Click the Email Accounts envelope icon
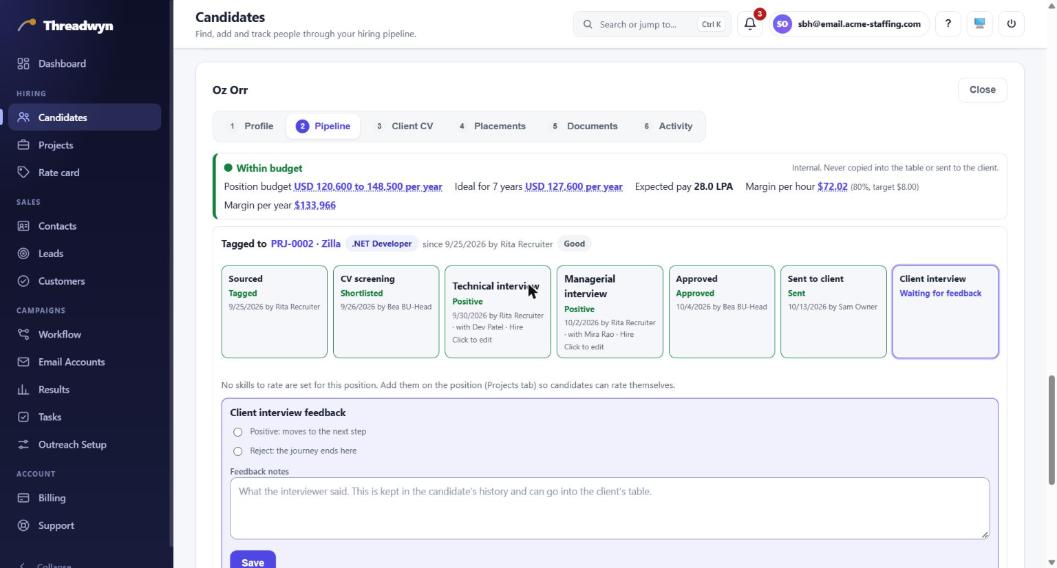1057x568 pixels. click(x=24, y=362)
